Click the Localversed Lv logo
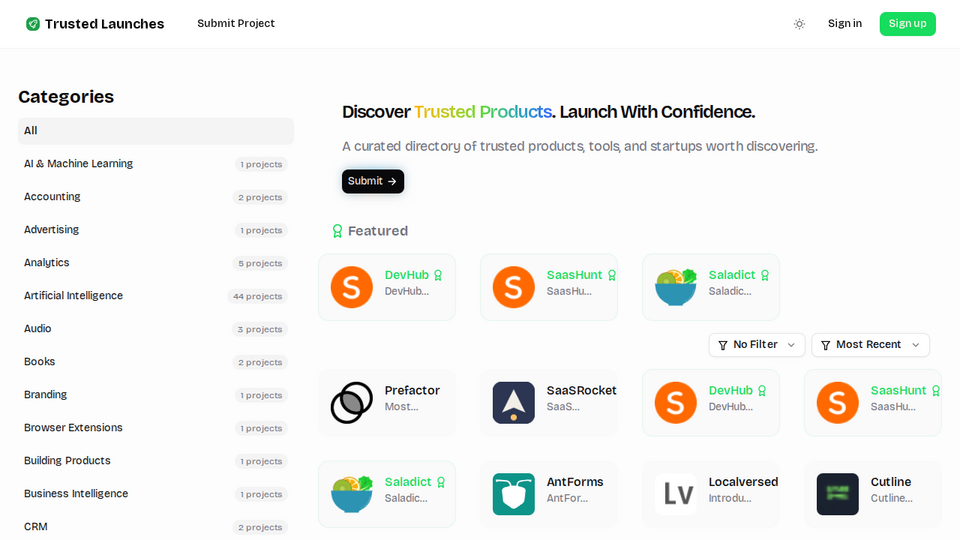The height and width of the screenshot is (540, 960). point(676,494)
